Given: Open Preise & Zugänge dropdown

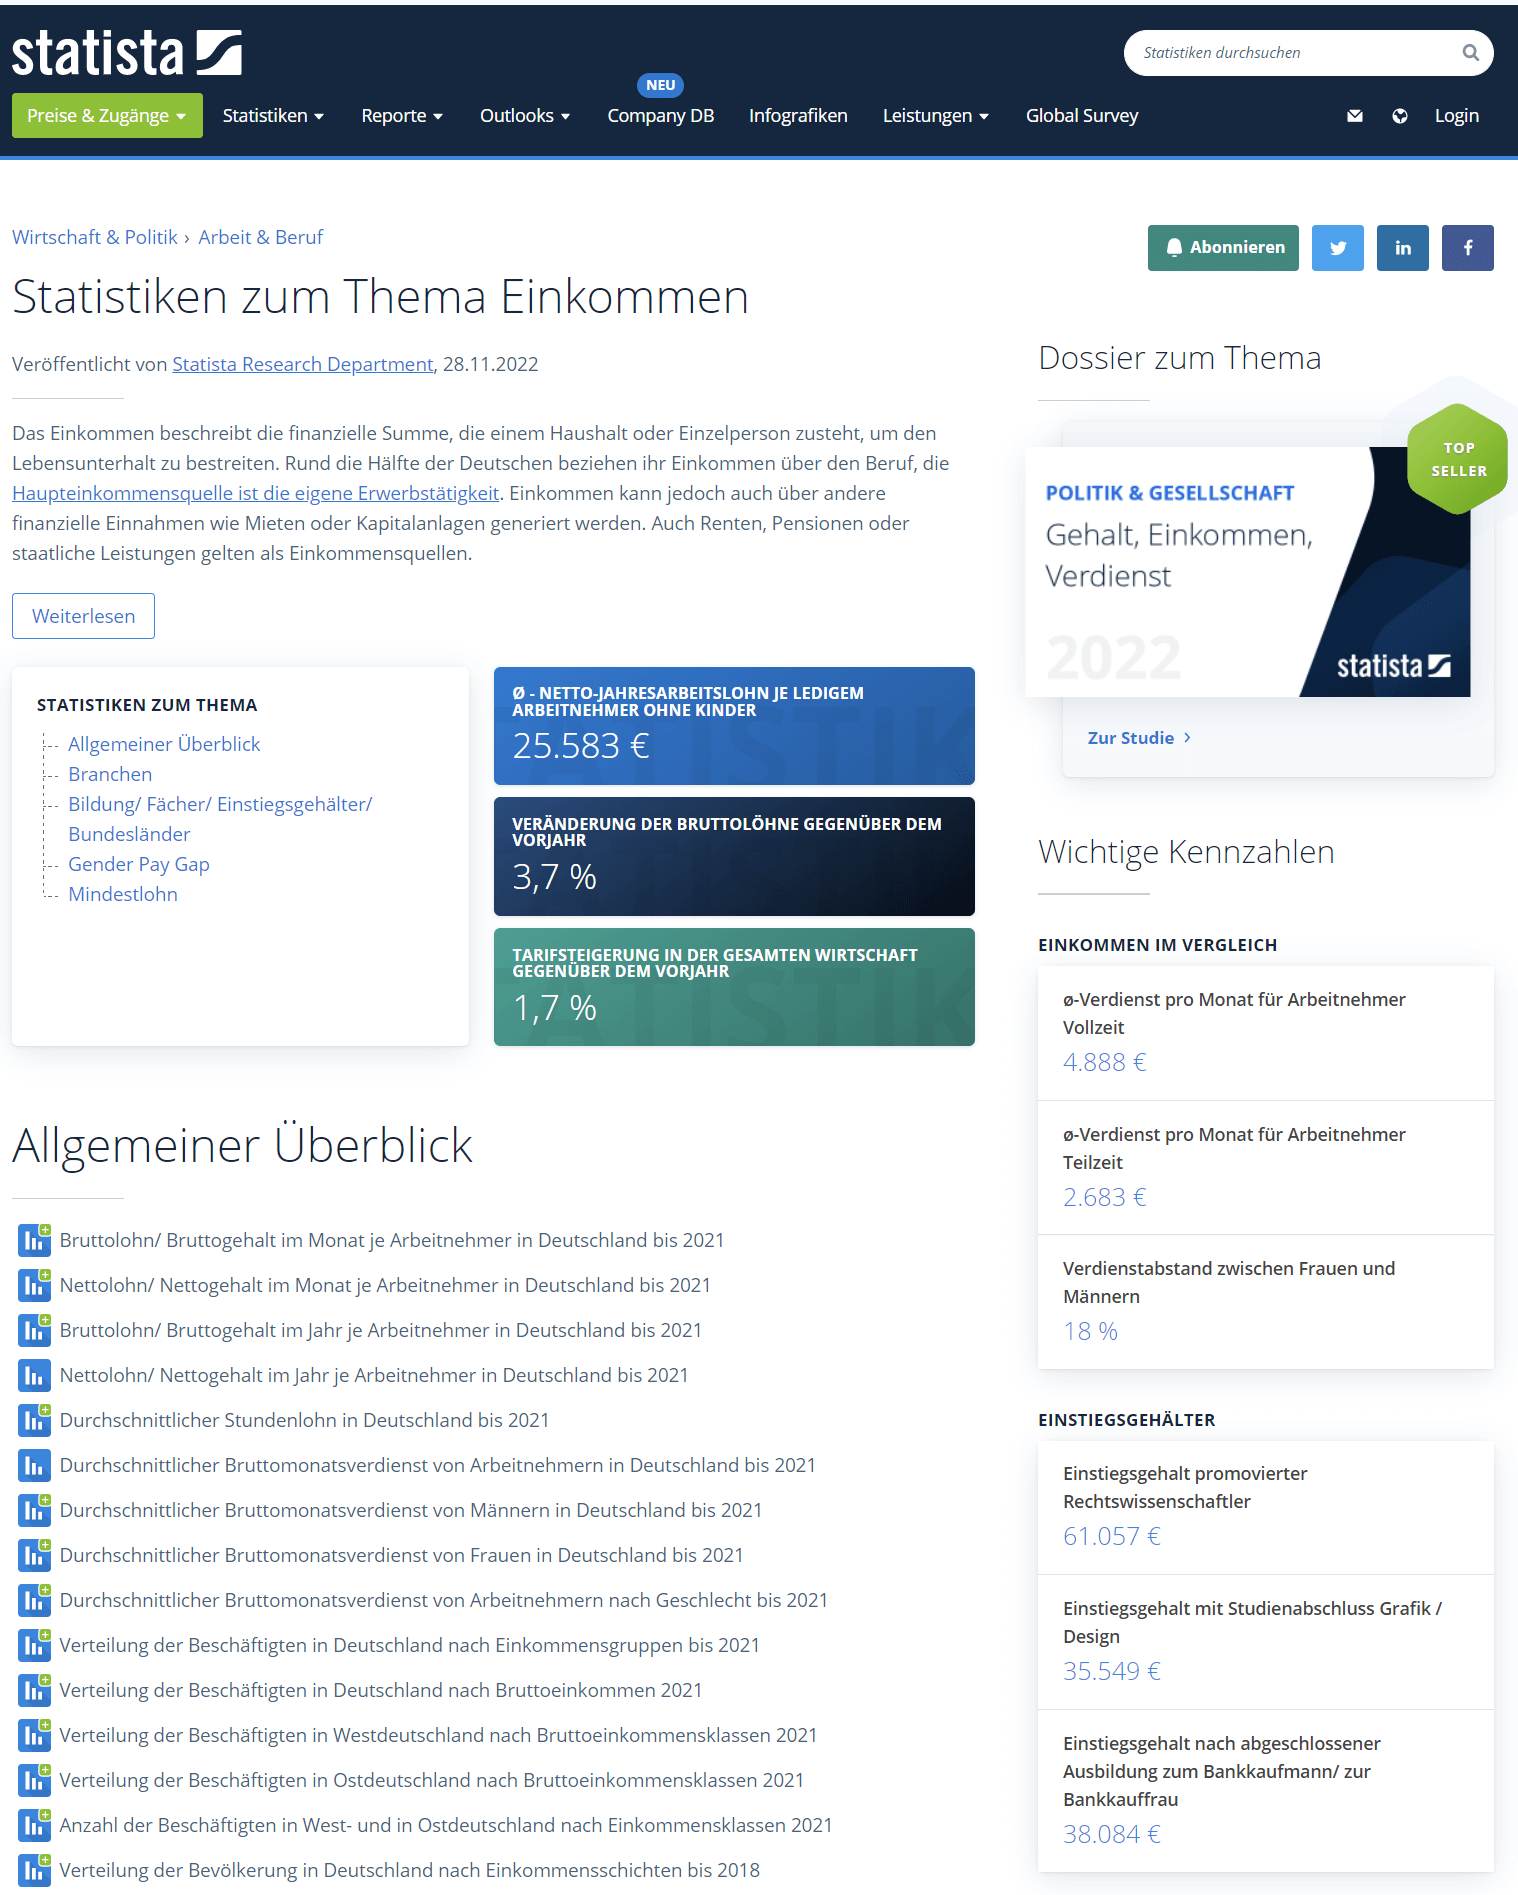Looking at the screenshot, I should 107,116.
